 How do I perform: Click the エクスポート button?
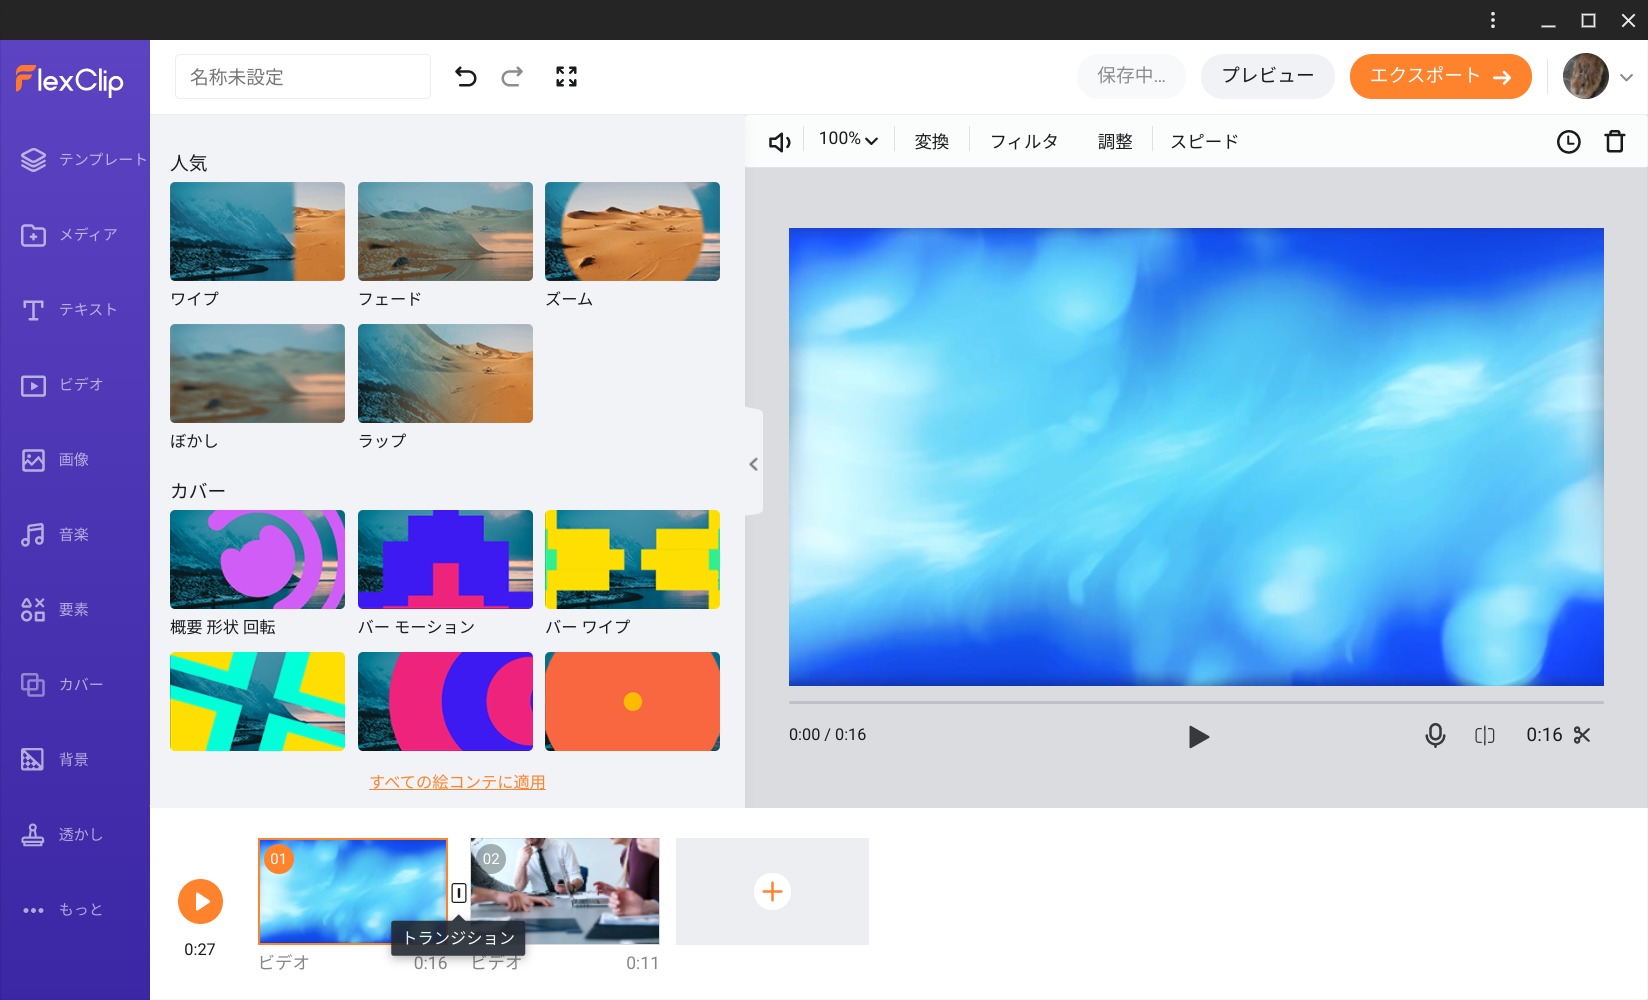1440,77
